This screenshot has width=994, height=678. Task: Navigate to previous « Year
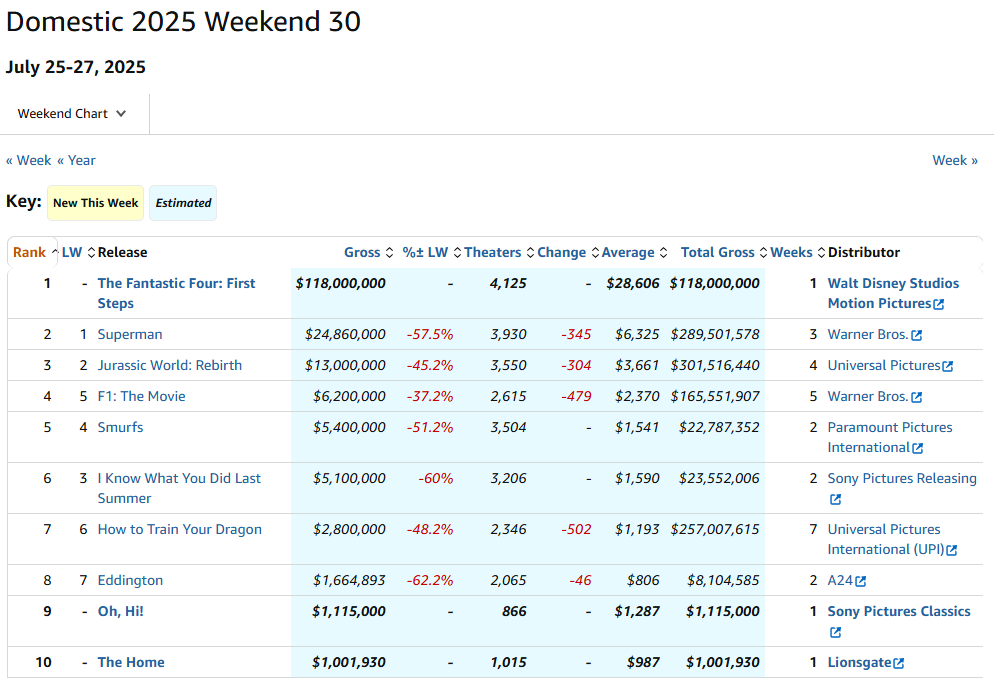coord(76,160)
